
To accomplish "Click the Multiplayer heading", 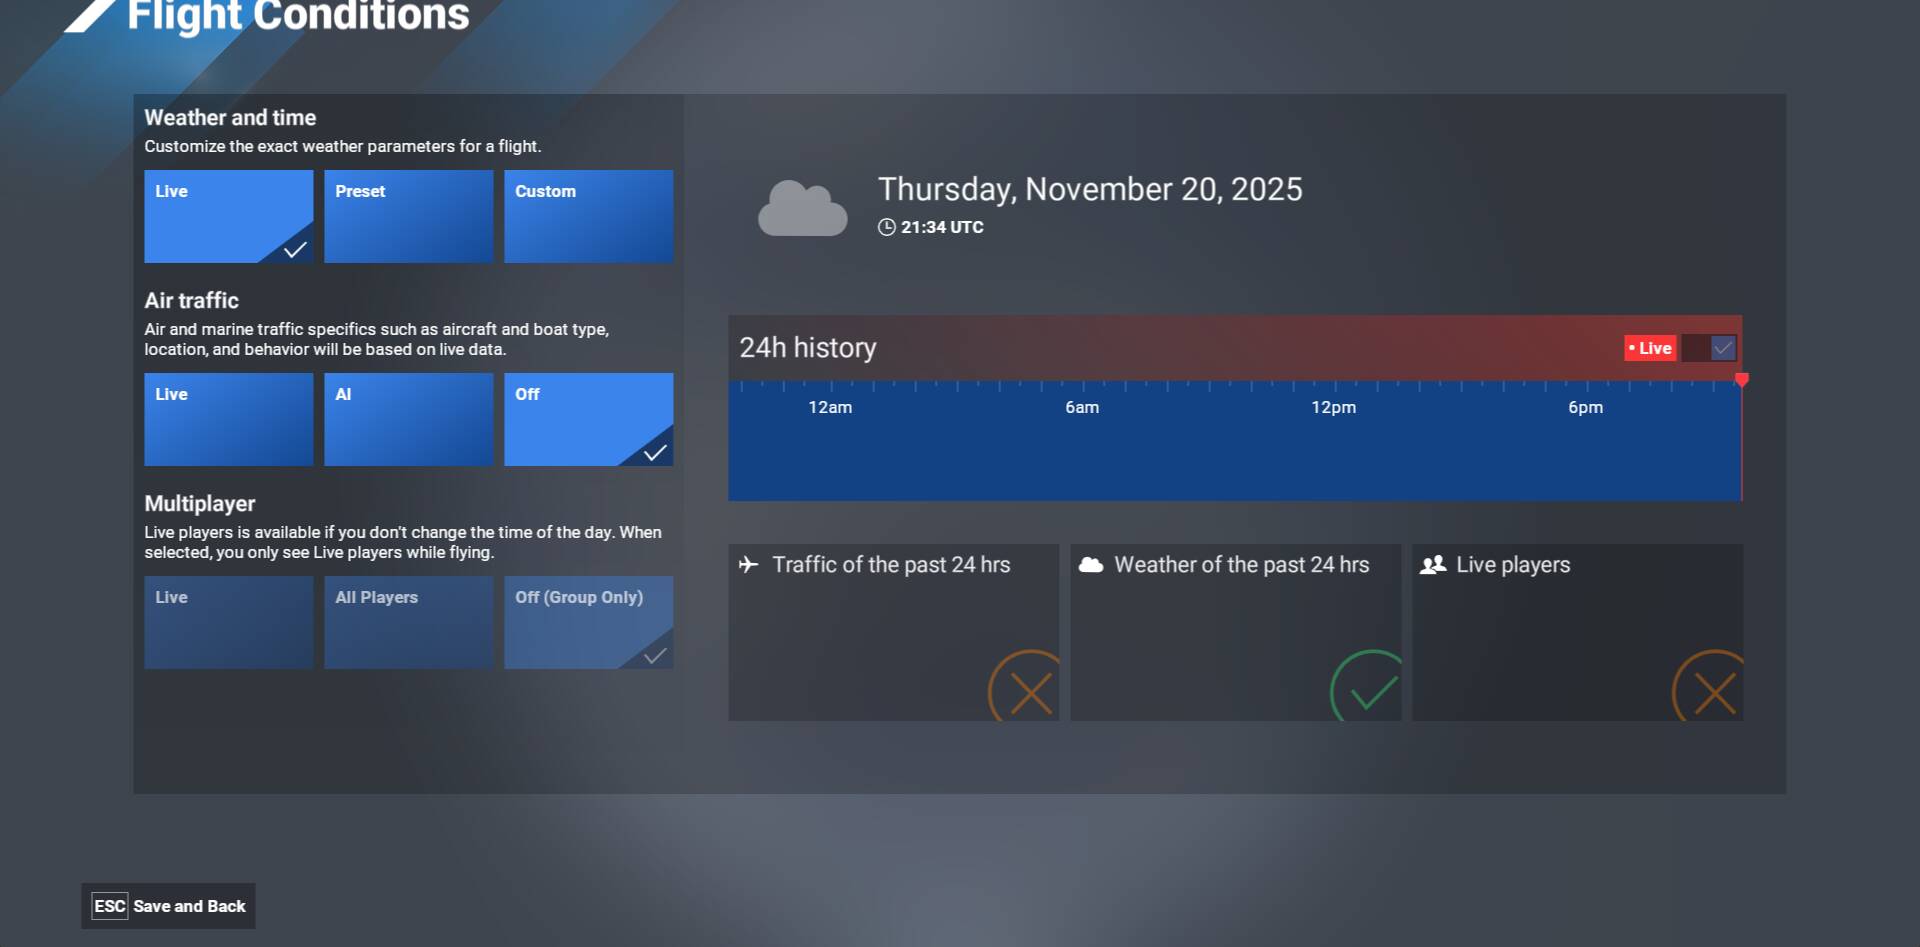I will pyautogui.click(x=199, y=504).
